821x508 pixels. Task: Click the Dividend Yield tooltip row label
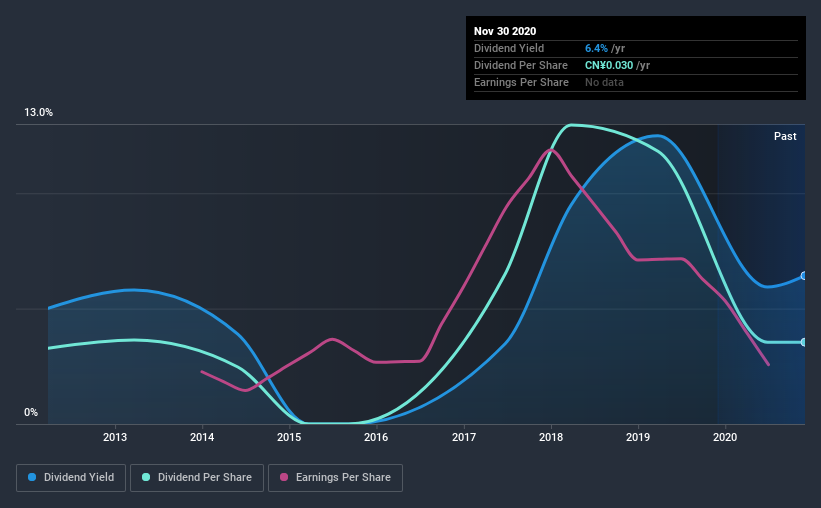point(509,48)
